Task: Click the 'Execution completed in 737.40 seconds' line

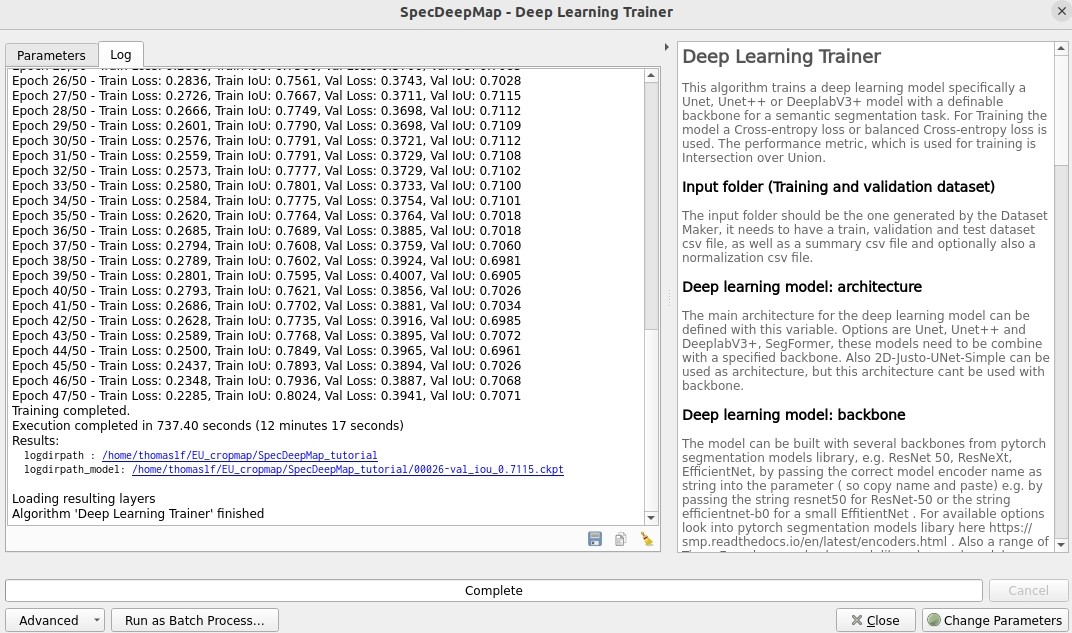Action: click(x=208, y=426)
